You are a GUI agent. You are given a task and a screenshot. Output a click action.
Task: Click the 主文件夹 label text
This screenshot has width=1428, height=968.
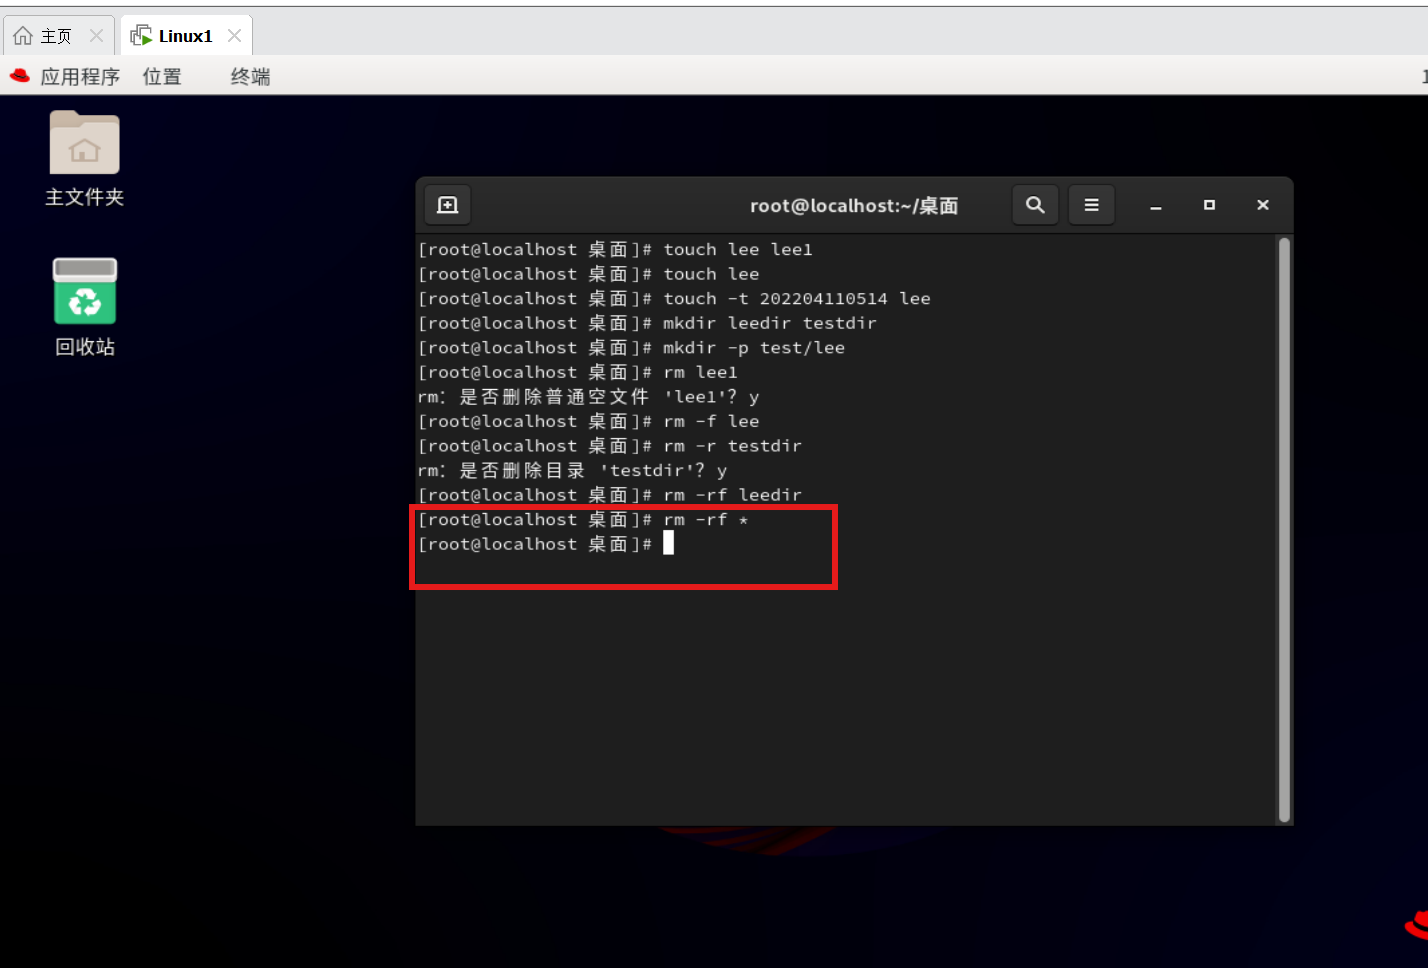pos(85,197)
